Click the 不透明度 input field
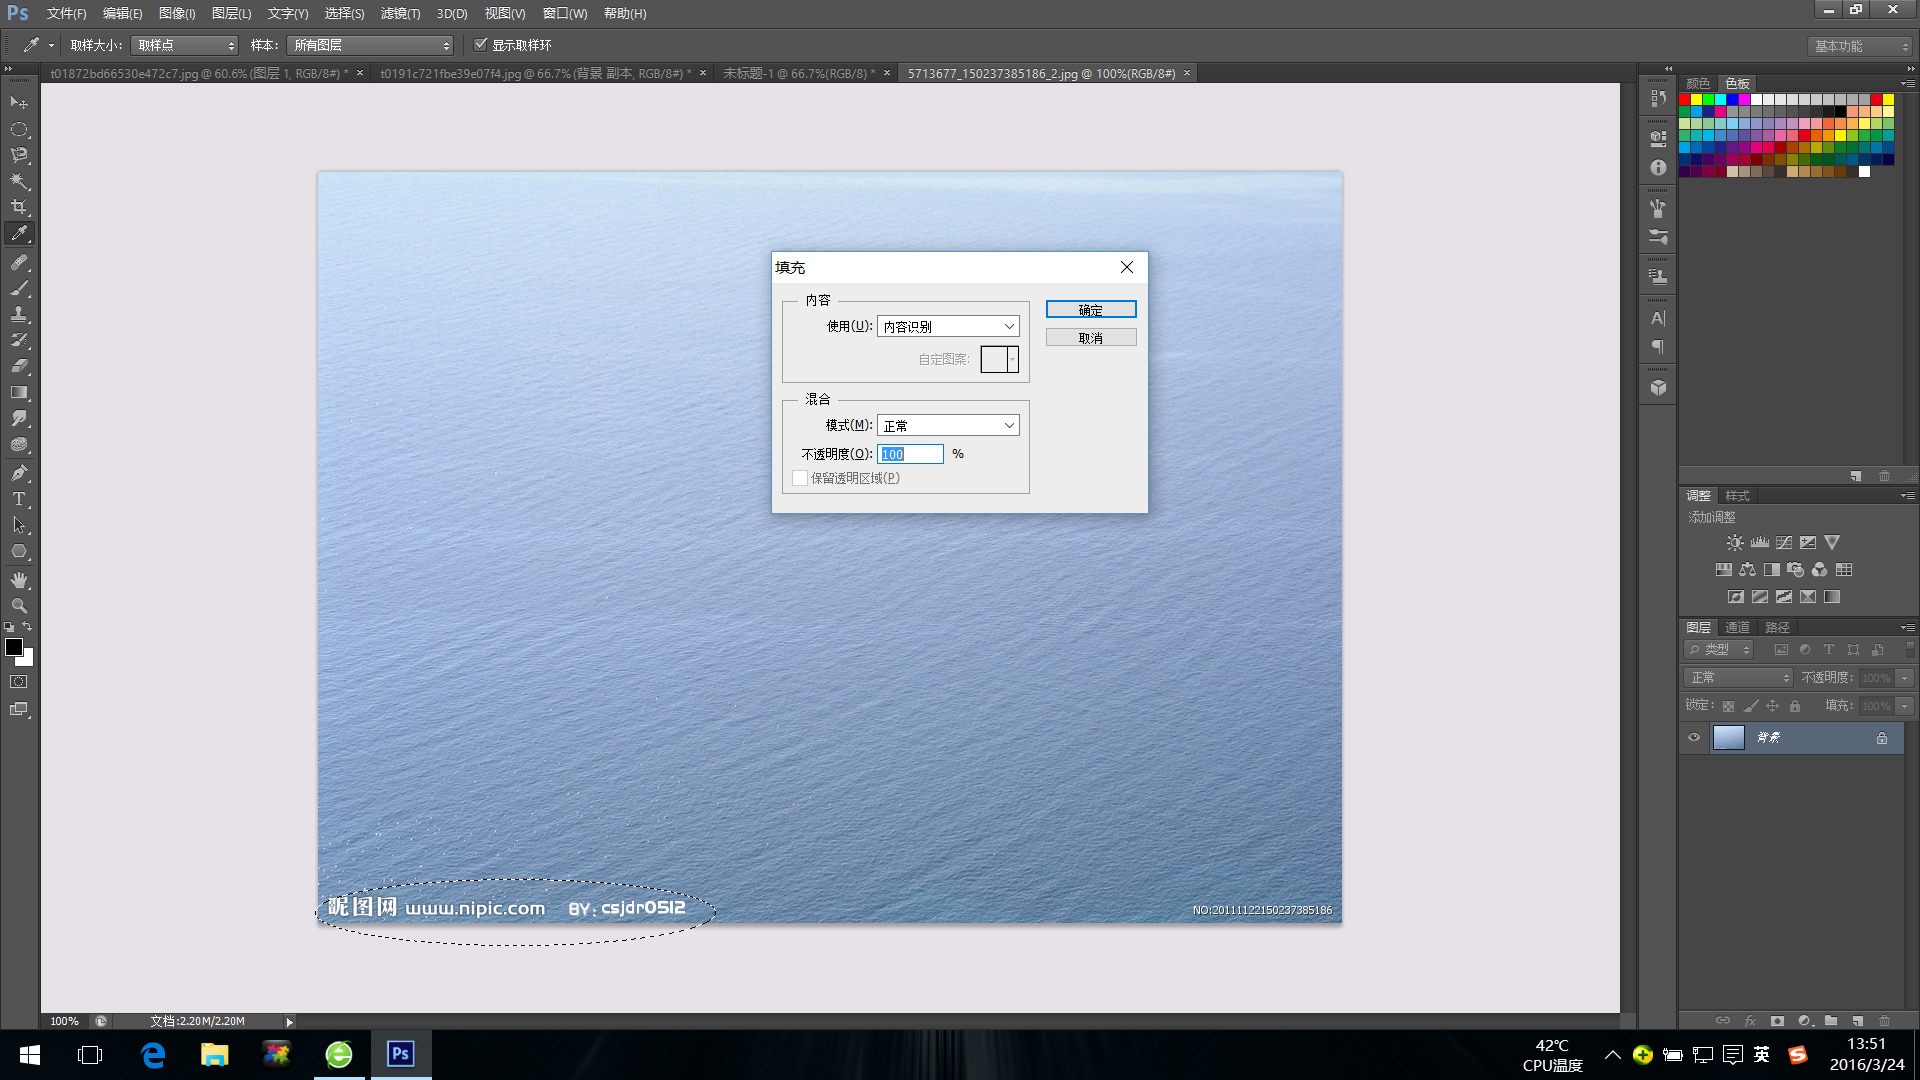Screen dimensions: 1920x1080 (910, 454)
